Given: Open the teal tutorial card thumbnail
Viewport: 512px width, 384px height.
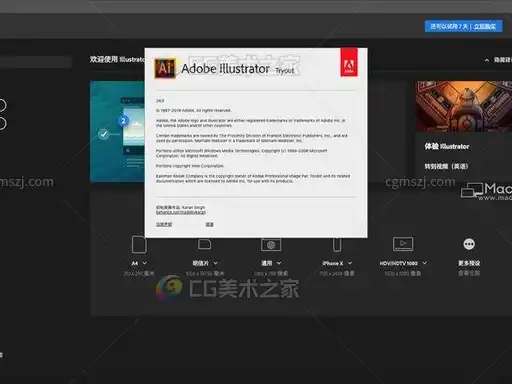Looking at the screenshot, I should tap(117, 131).
